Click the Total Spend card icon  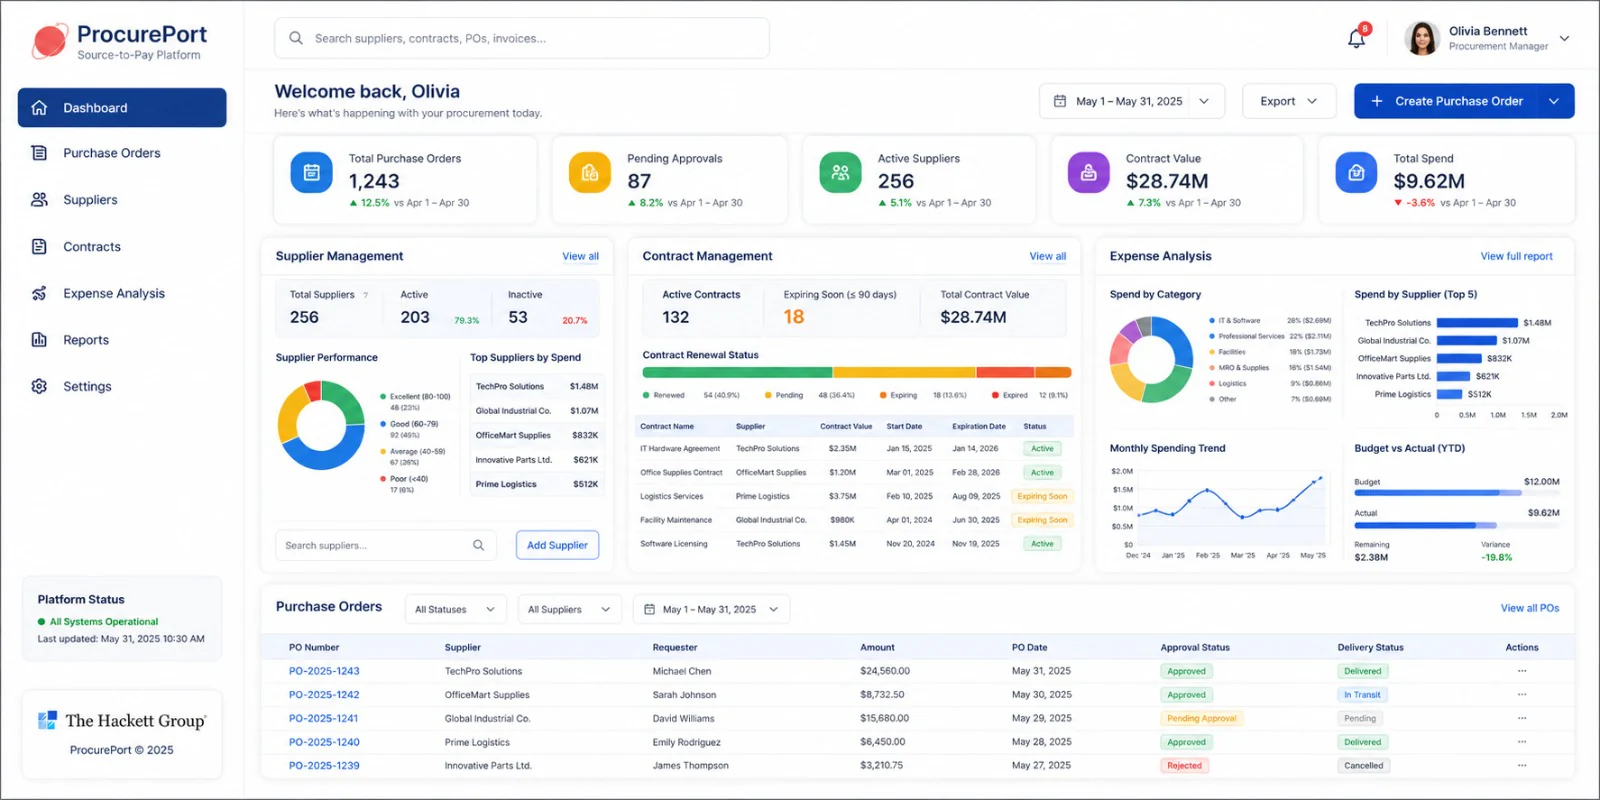(x=1356, y=172)
